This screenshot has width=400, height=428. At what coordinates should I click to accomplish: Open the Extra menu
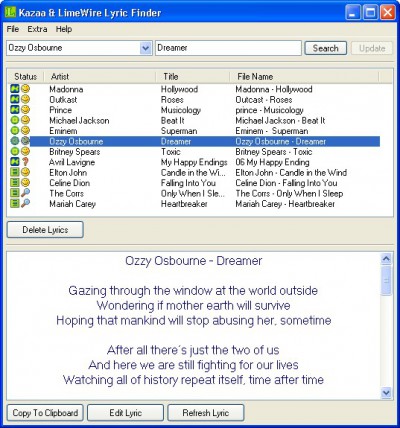pyautogui.click(x=37, y=29)
